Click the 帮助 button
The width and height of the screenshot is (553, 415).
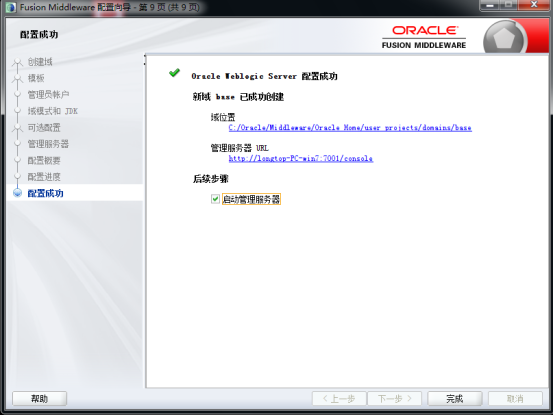(40, 399)
